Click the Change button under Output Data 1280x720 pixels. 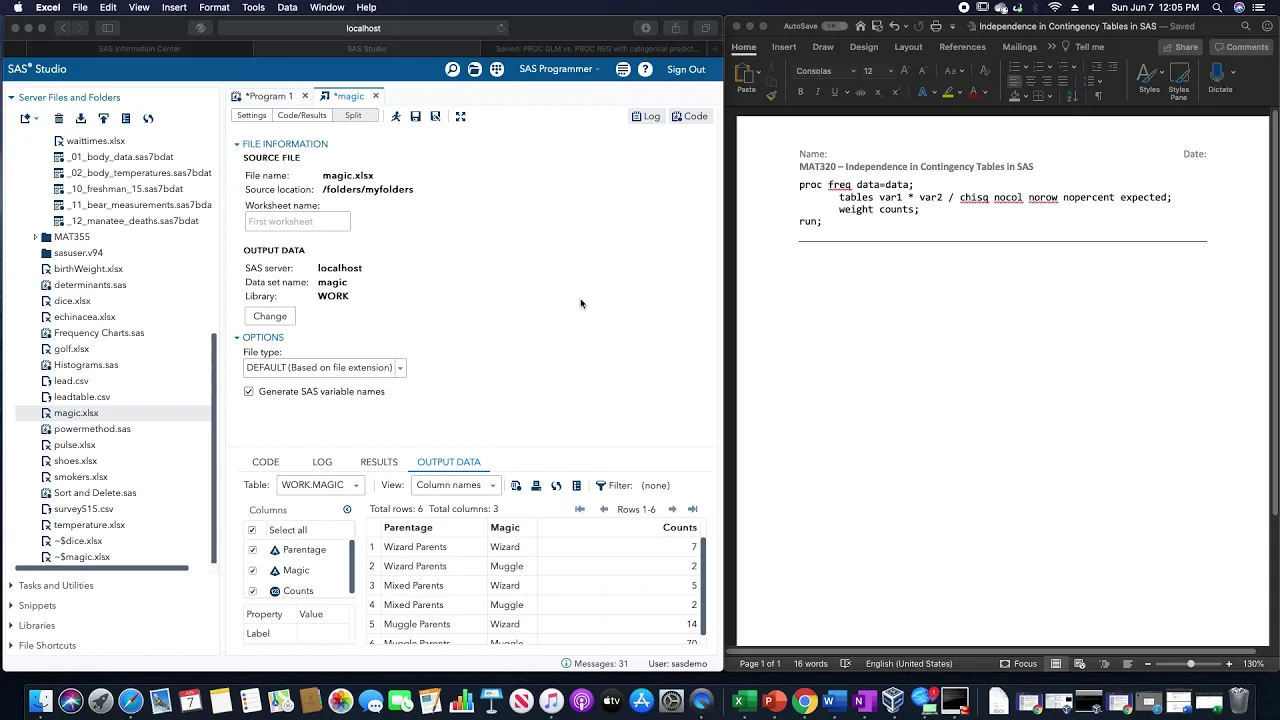[x=270, y=316]
